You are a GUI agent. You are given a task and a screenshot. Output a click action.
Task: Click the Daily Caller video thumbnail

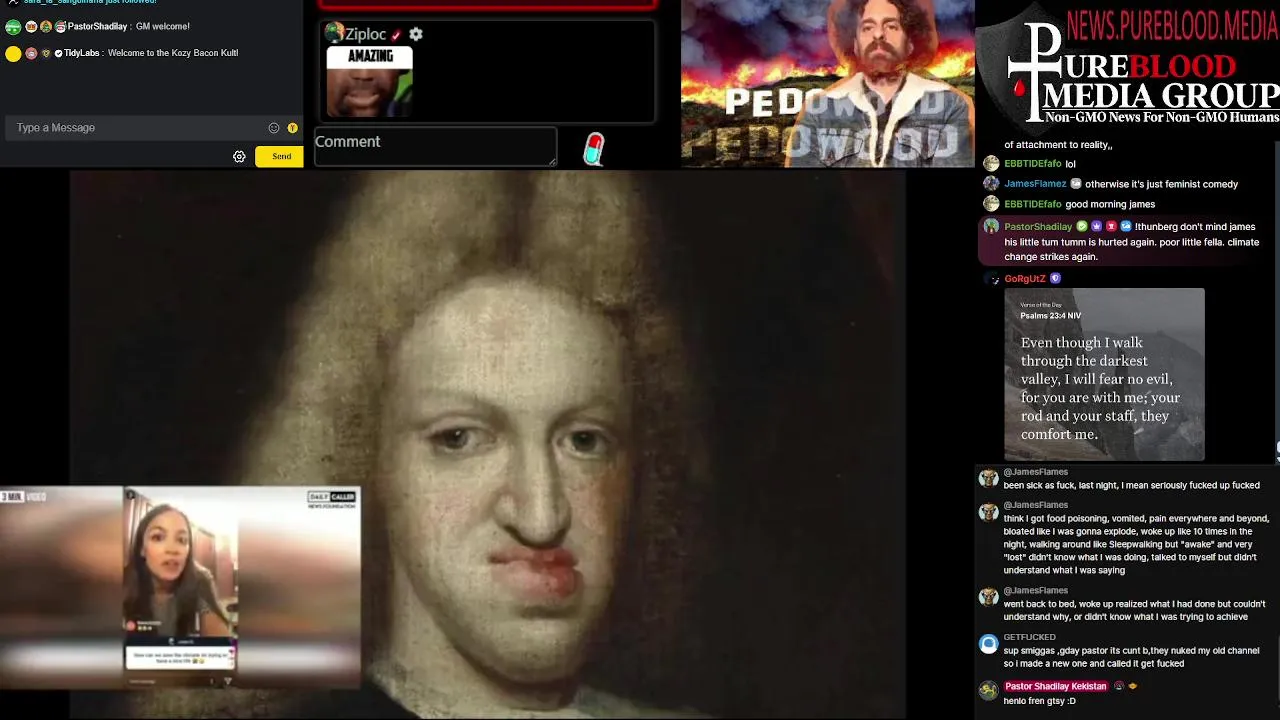tap(180, 588)
